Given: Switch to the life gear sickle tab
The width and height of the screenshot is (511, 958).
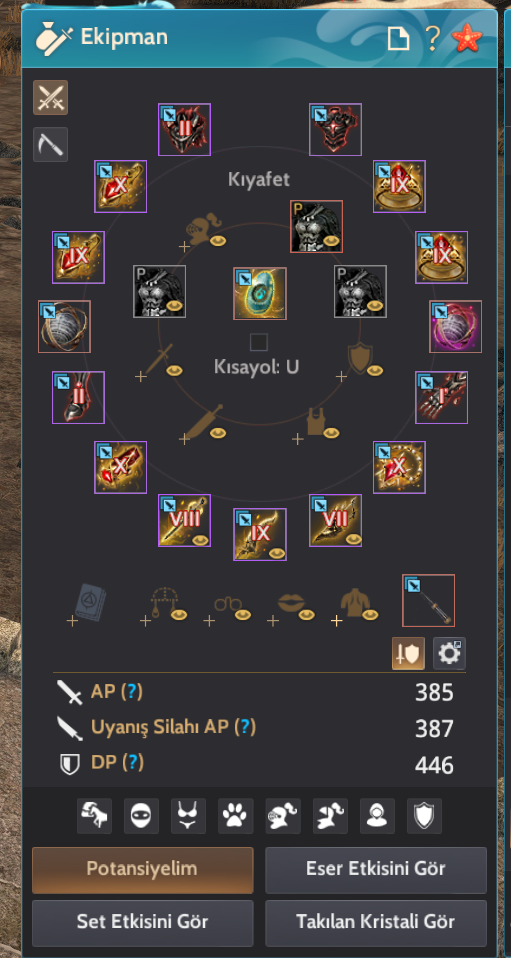Looking at the screenshot, I should point(50,144).
